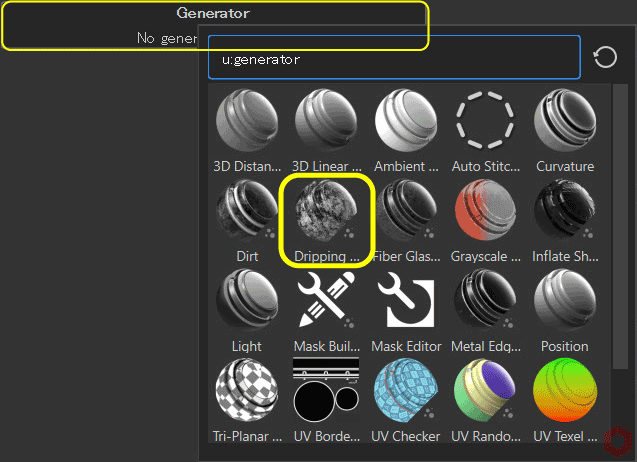The width and height of the screenshot is (637, 462).
Task: Choose the UV Texel Density generator
Action: pyautogui.click(x=565, y=400)
